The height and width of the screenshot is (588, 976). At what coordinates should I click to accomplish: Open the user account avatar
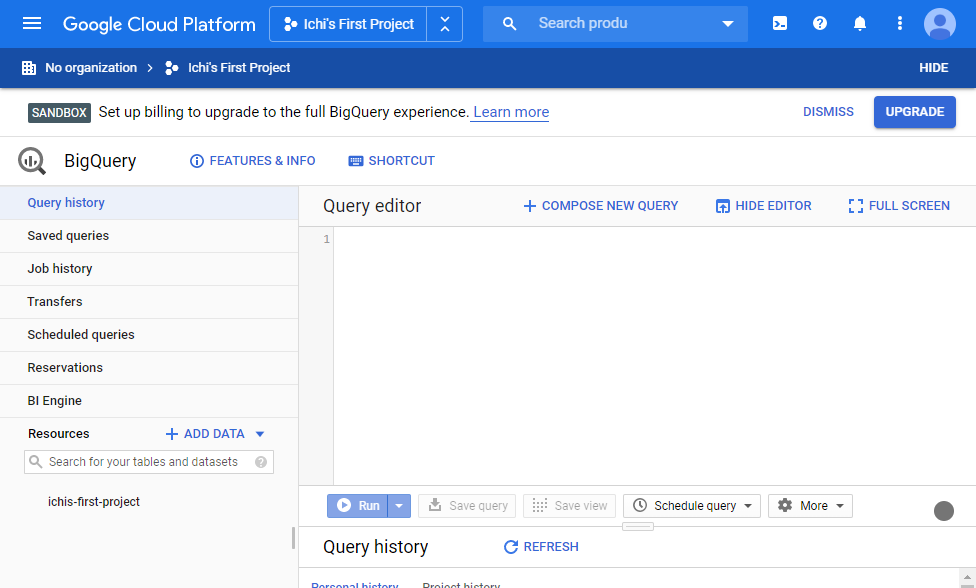coord(939,24)
